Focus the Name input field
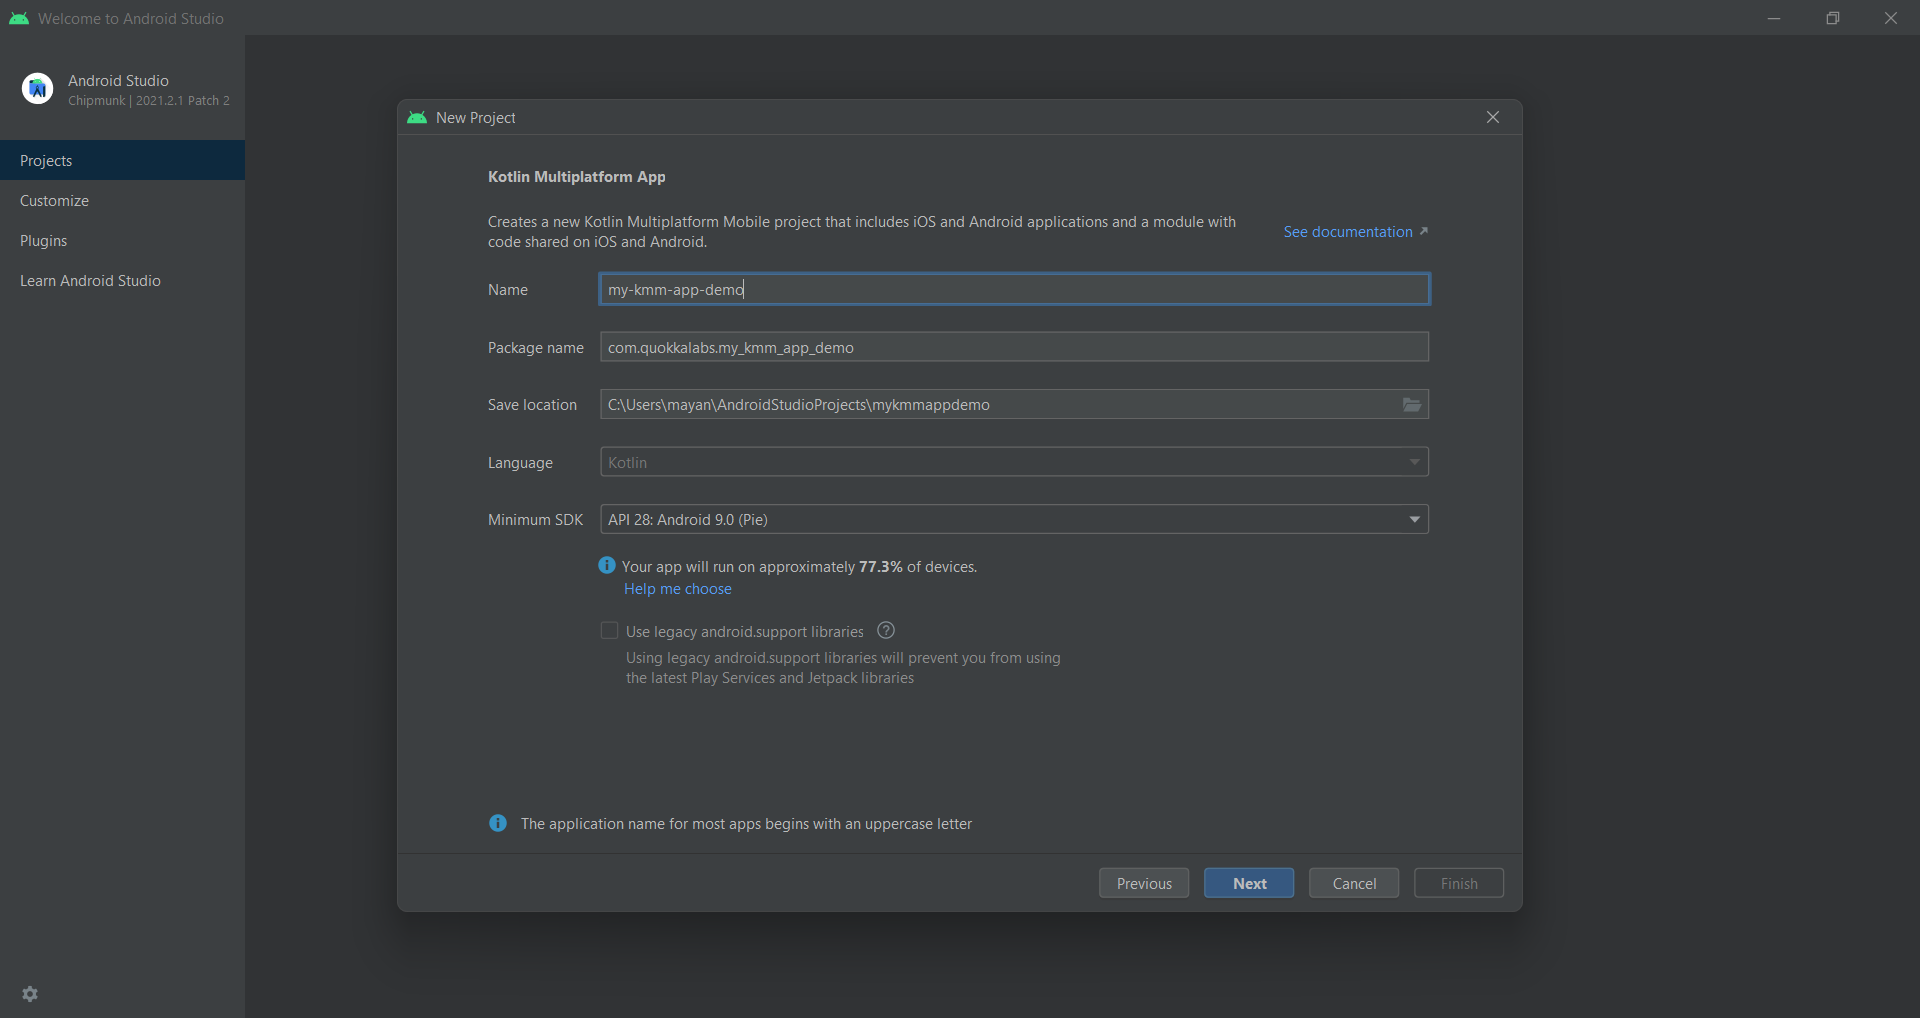 tap(1014, 289)
